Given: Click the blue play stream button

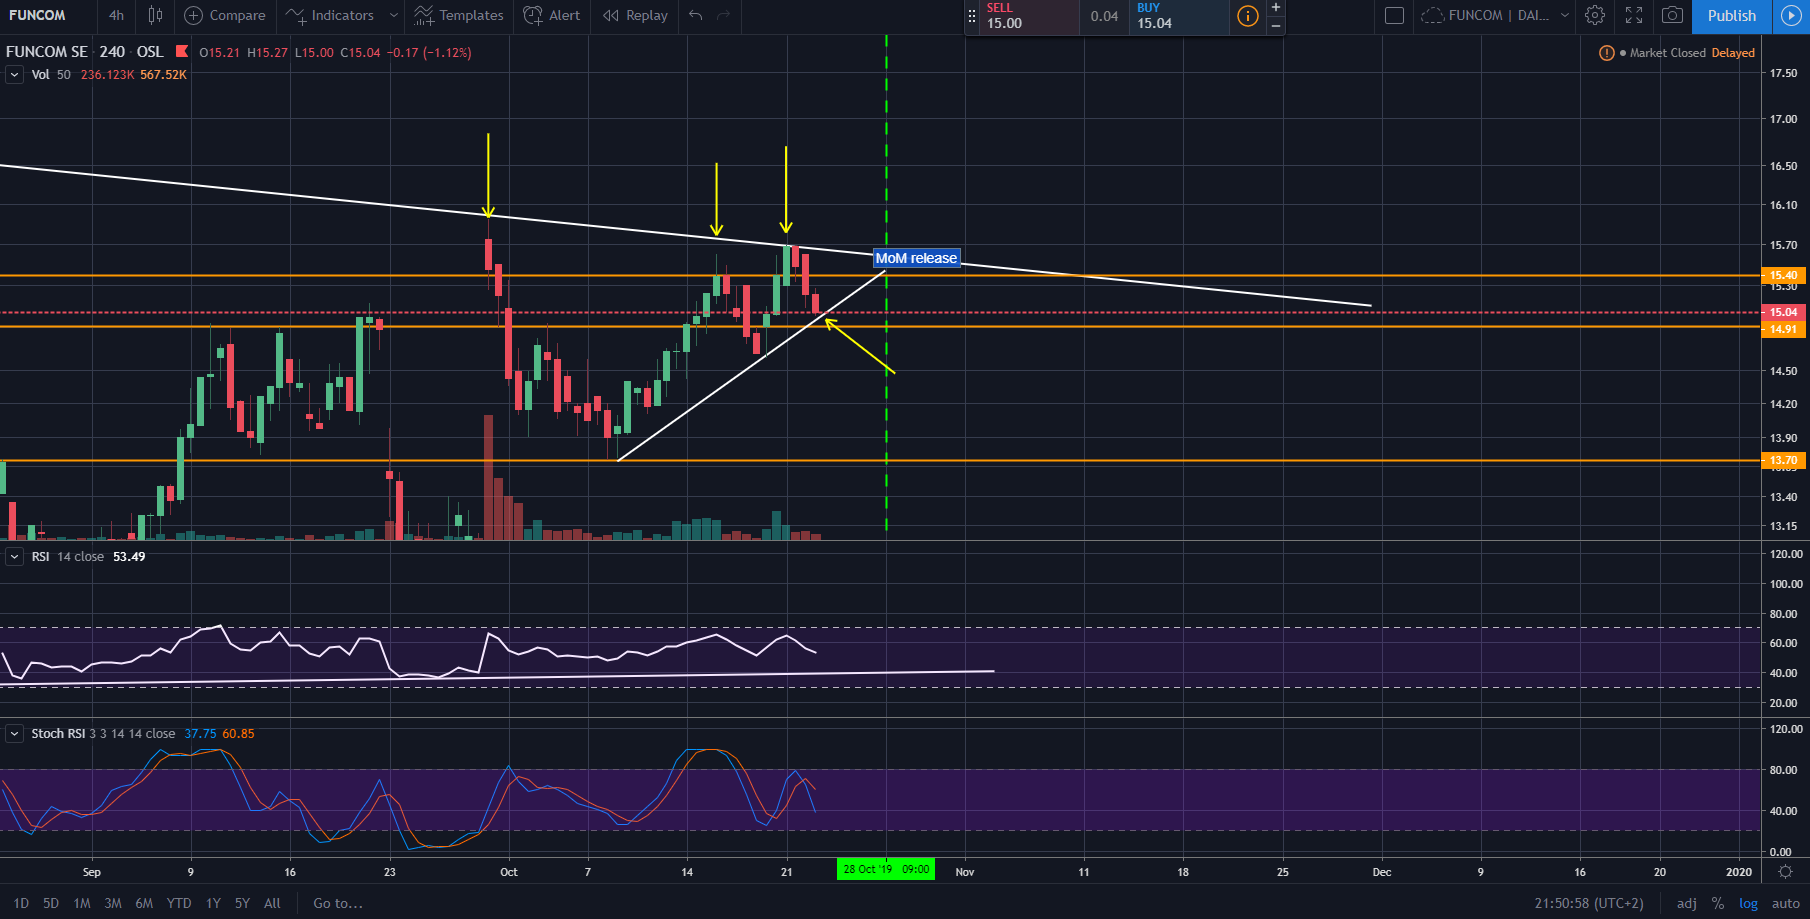Looking at the screenshot, I should 1791,15.
